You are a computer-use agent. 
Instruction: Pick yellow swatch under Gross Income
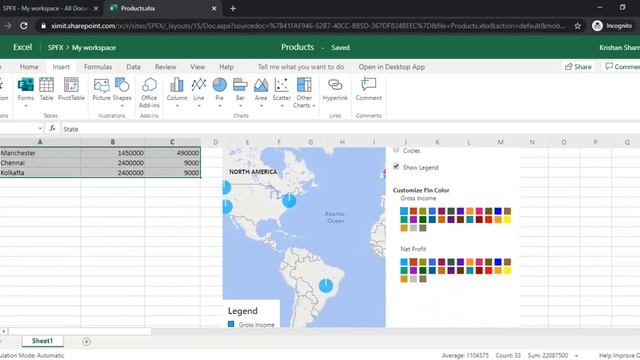pos(507,220)
